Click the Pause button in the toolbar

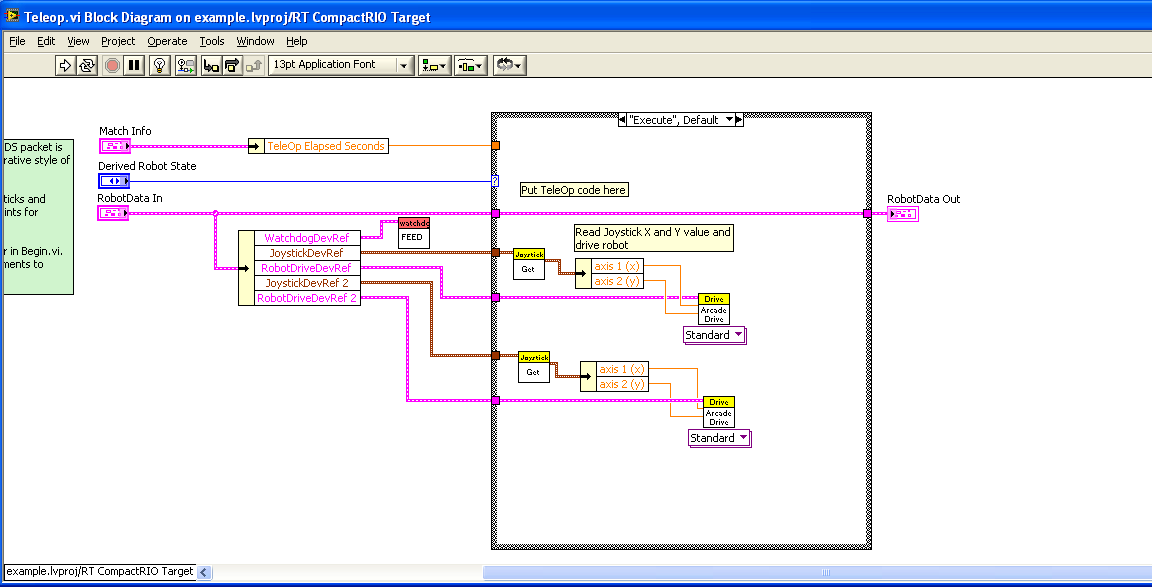[x=135, y=65]
